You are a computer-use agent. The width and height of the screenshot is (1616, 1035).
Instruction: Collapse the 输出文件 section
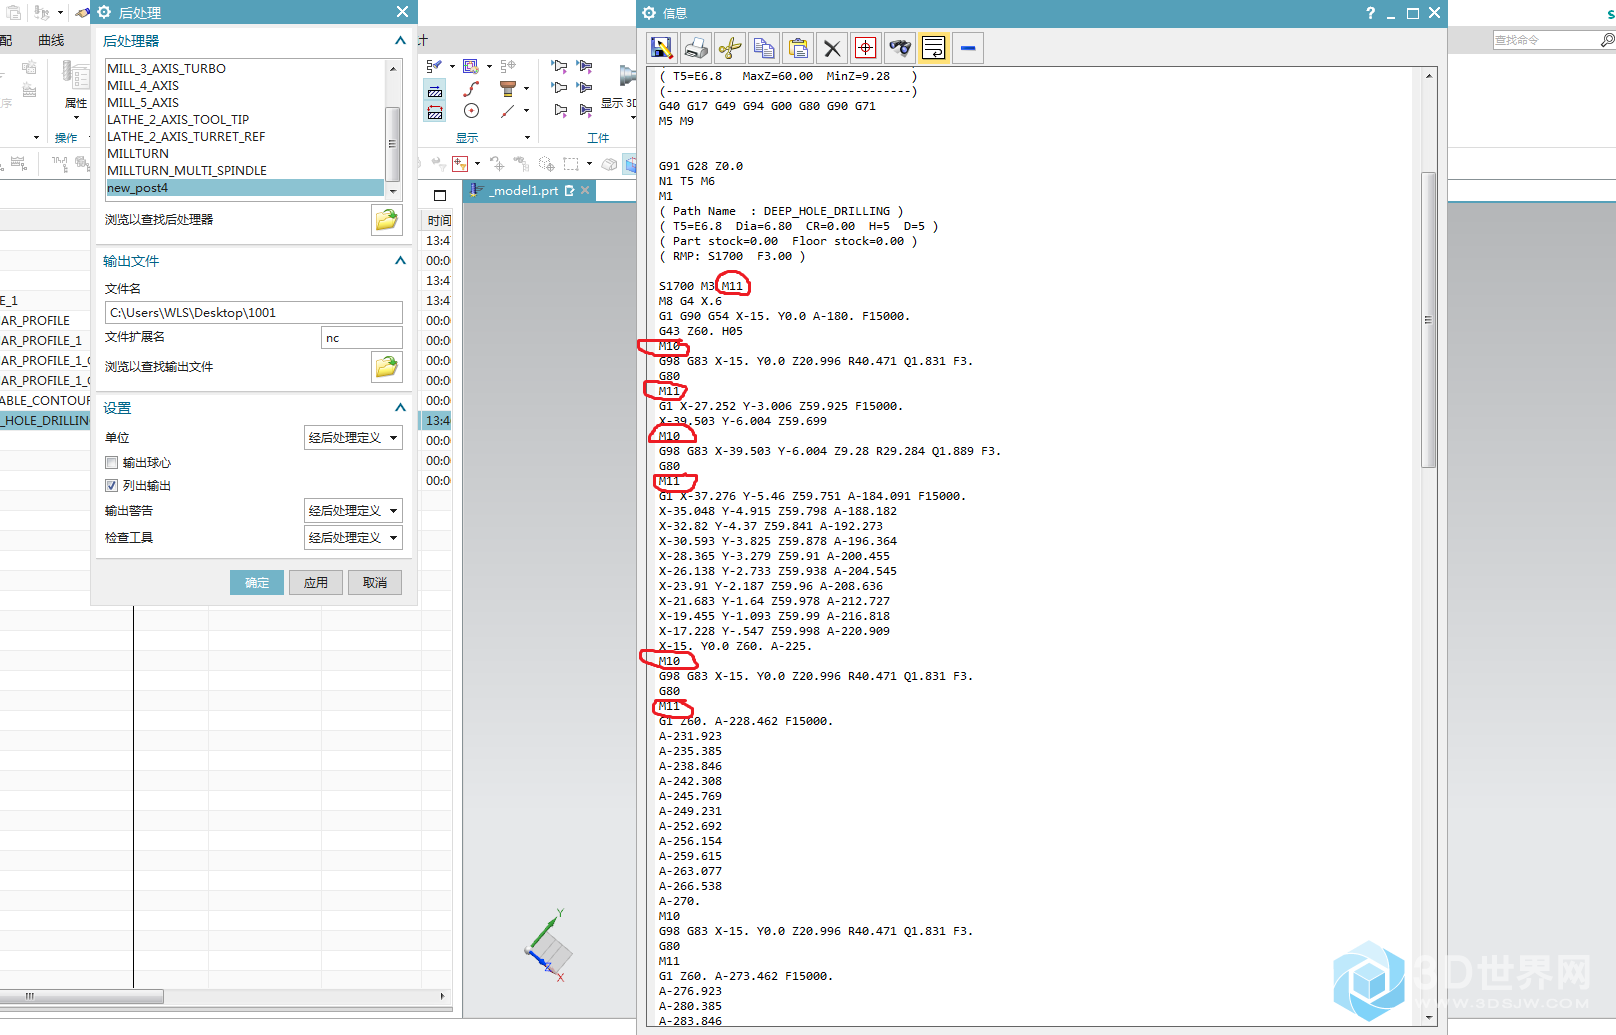click(x=400, y=261)
